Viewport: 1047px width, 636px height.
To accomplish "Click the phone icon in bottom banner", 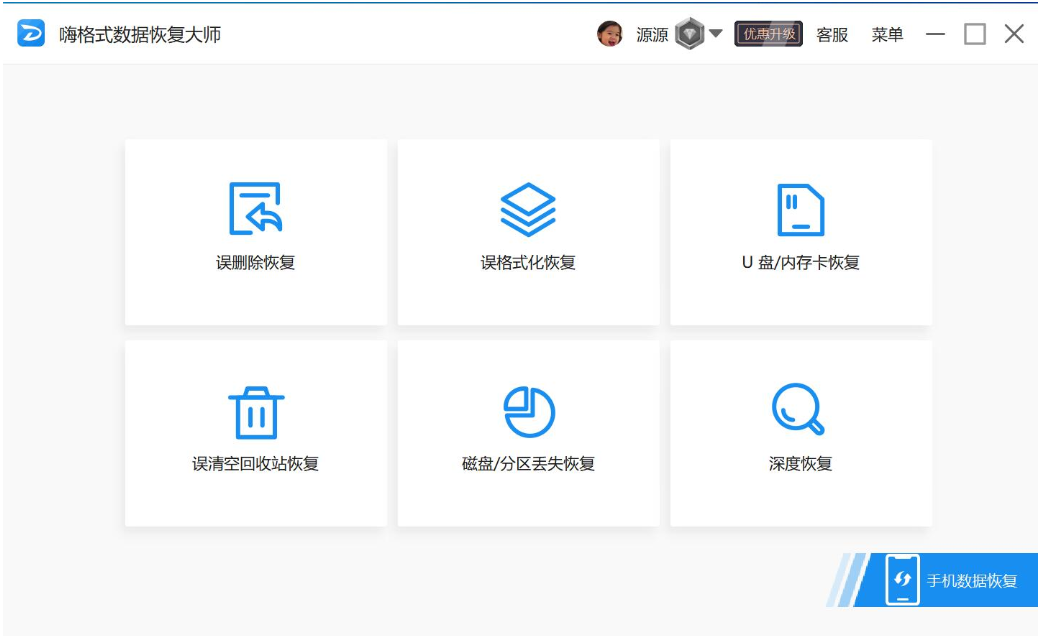I will click(902, 579).
